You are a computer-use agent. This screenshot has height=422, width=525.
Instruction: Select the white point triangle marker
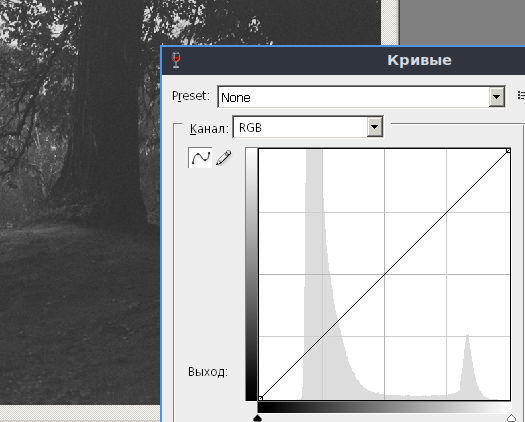511,418
